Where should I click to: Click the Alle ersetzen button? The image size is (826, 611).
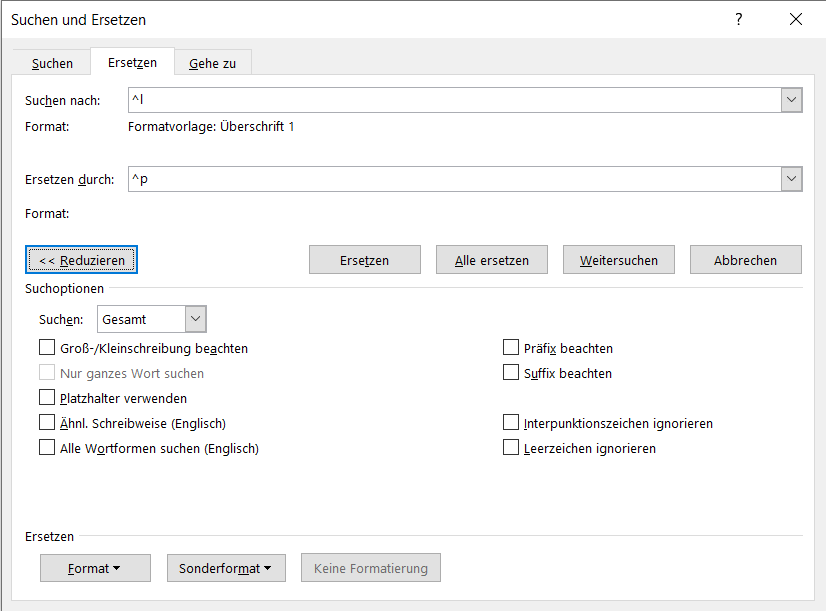491,259
